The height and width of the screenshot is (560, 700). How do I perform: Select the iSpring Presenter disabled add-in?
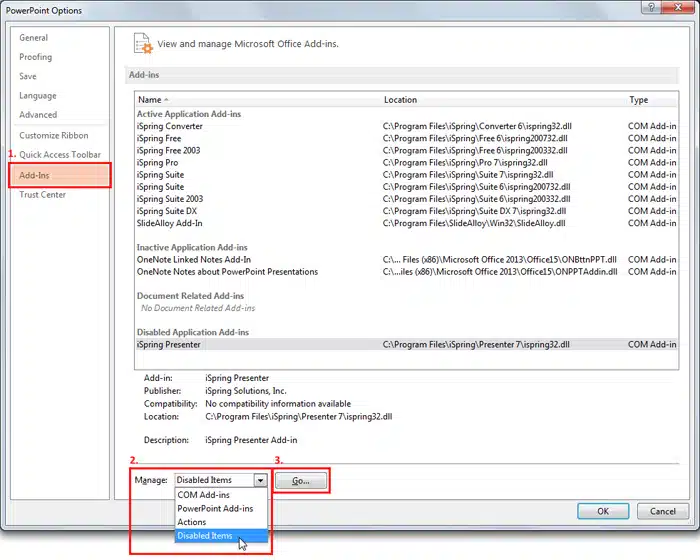pyautogui.click(x=407, y=344)
